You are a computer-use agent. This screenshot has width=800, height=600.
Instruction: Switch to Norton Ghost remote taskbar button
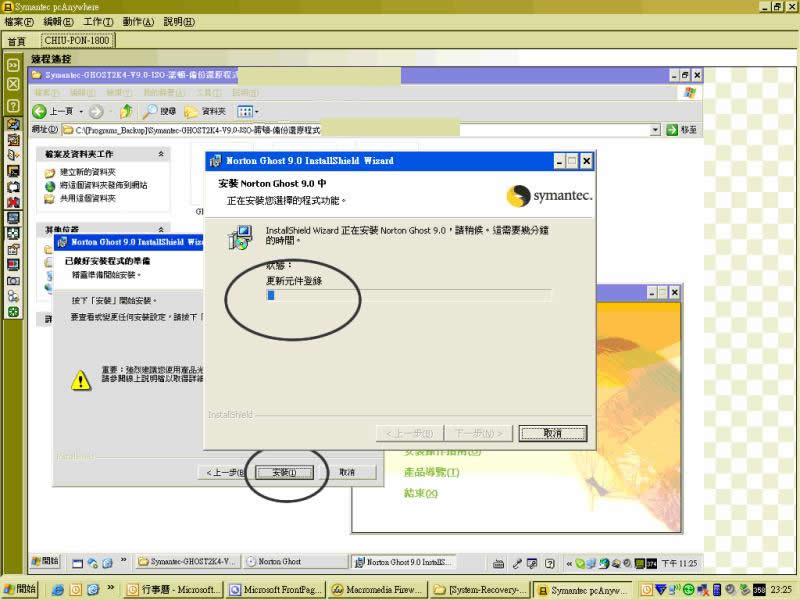pos(295,562)
